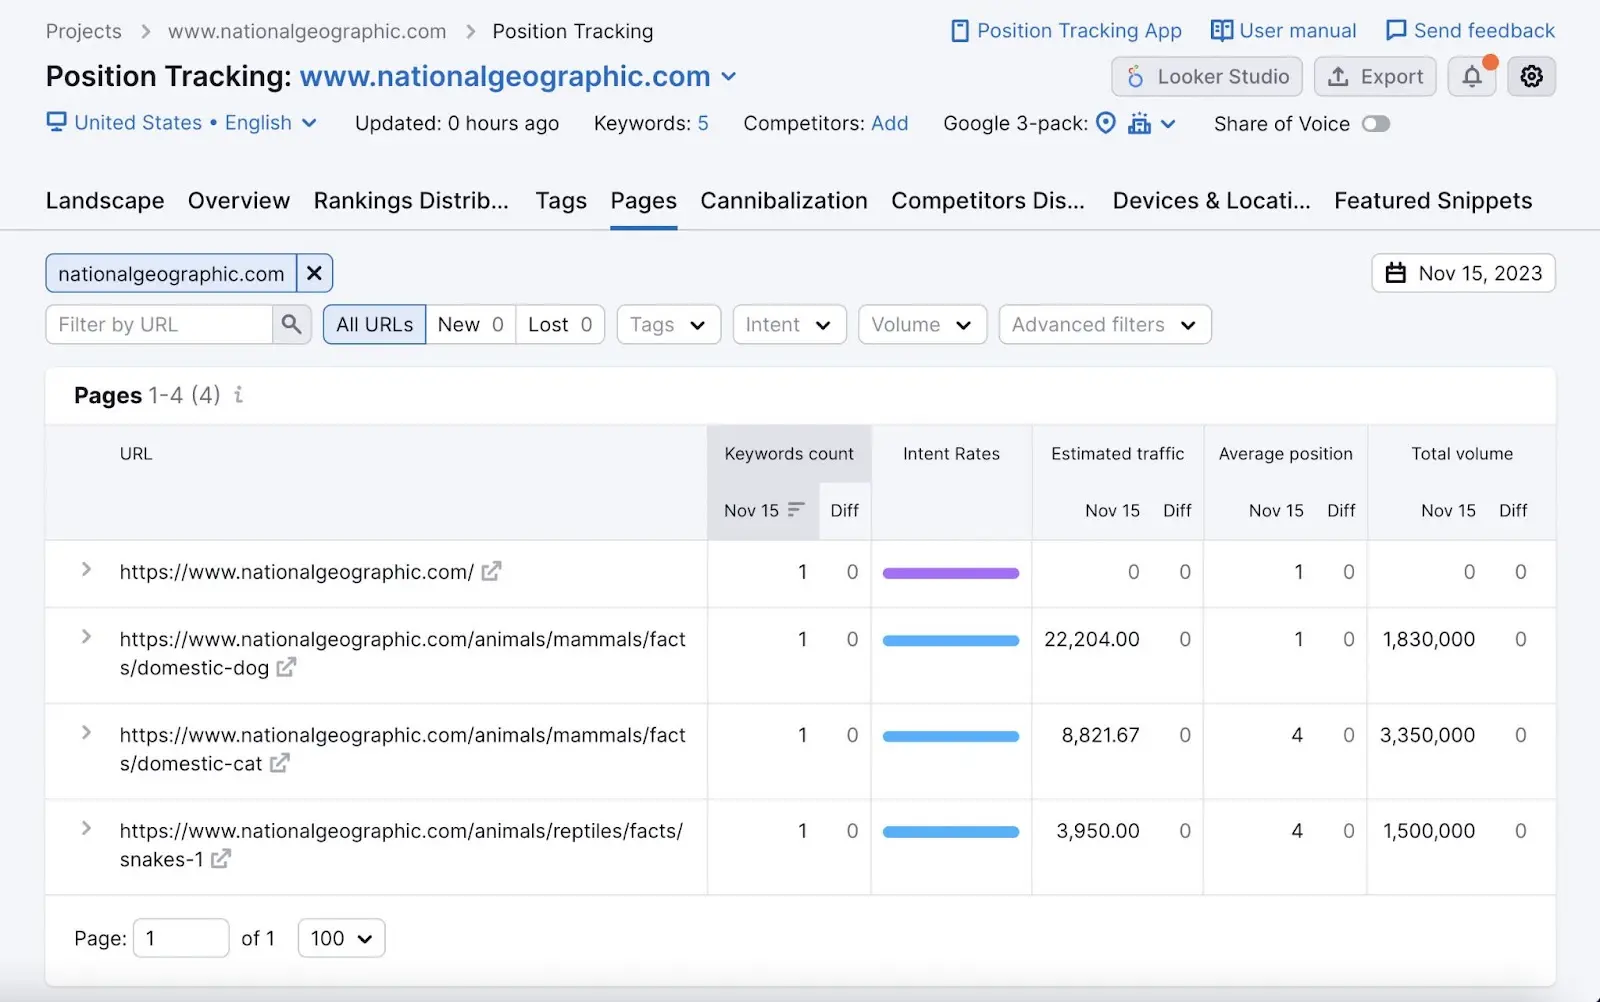Open the settings gear
The height and width of the screenshot is (1002, 1600).
(1531, 77)
